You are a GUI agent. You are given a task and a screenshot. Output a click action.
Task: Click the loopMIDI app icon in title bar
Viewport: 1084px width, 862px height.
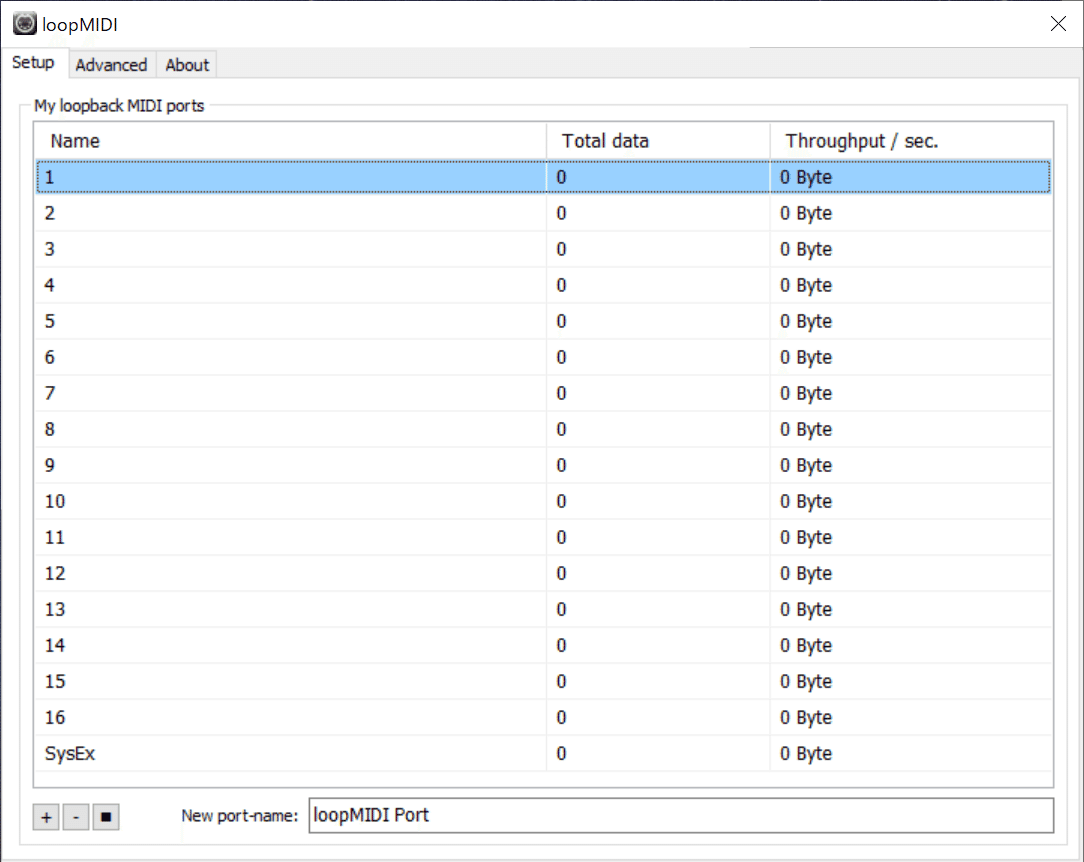point(25,24)
